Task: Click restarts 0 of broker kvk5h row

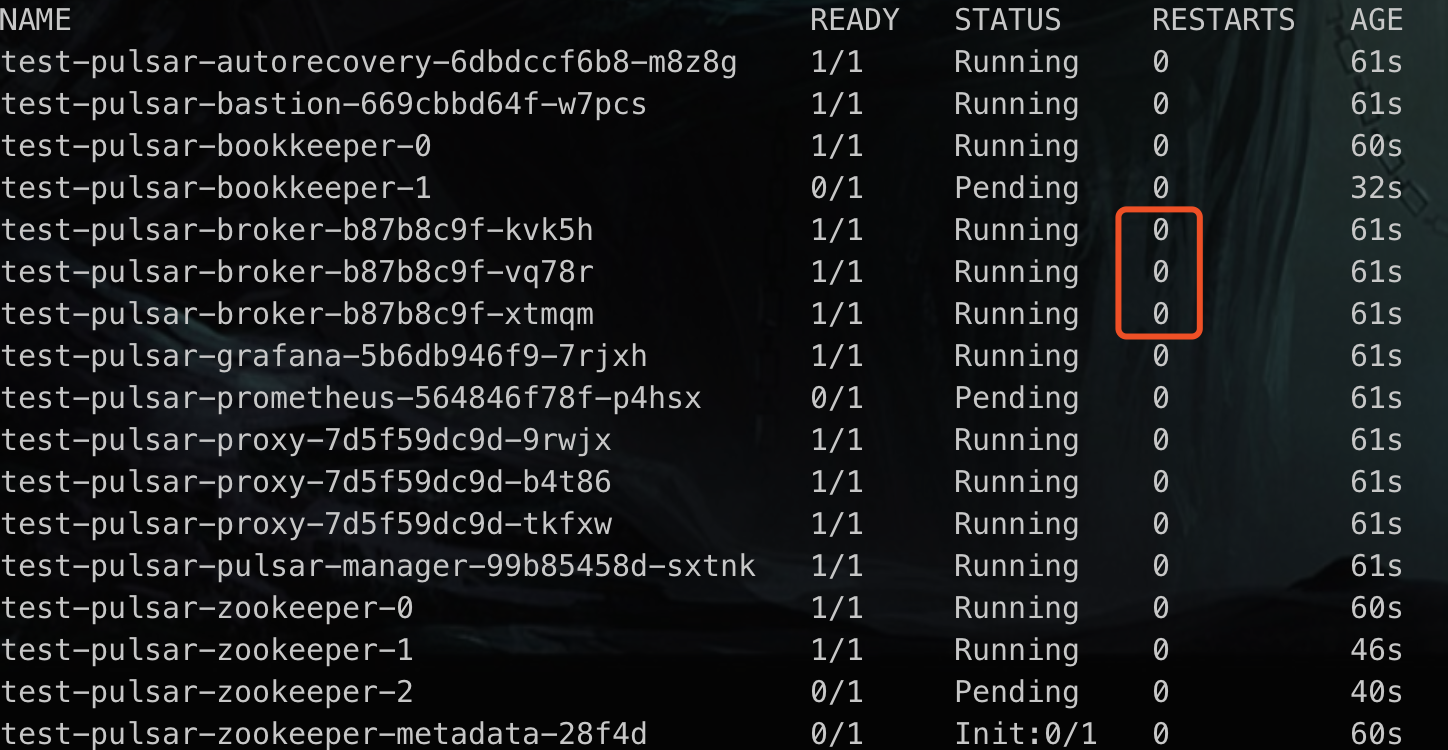Action: [1160, 231]
